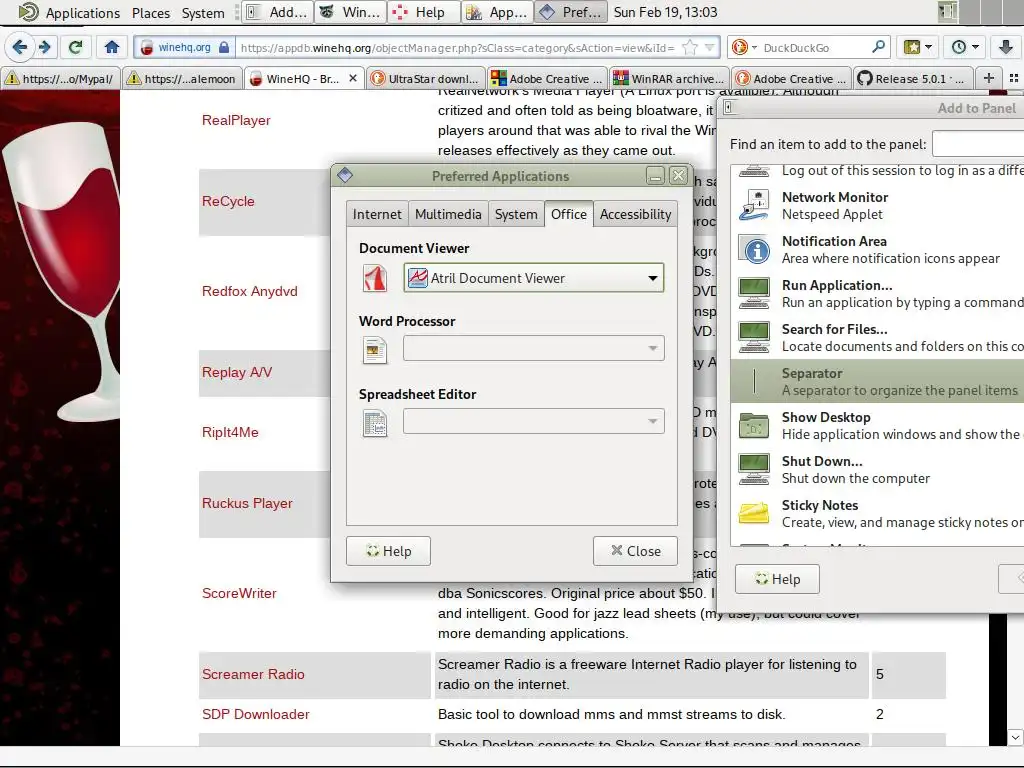The width and height of the screenshot is (1024, 768).
Task: Expand the Spreadsheet Editor dropdown
Action: point(534,421)
